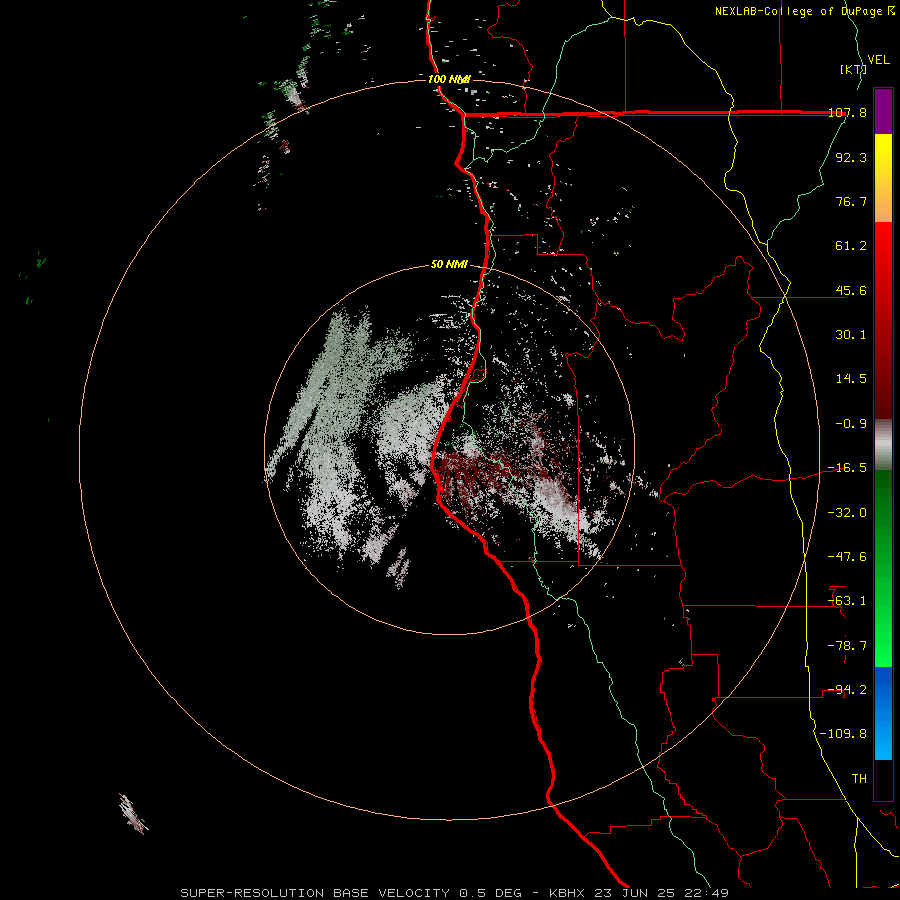Click the 92.3 velocity scale value
This screenshot has height=900, width=900.
click(x=851, y=157)
